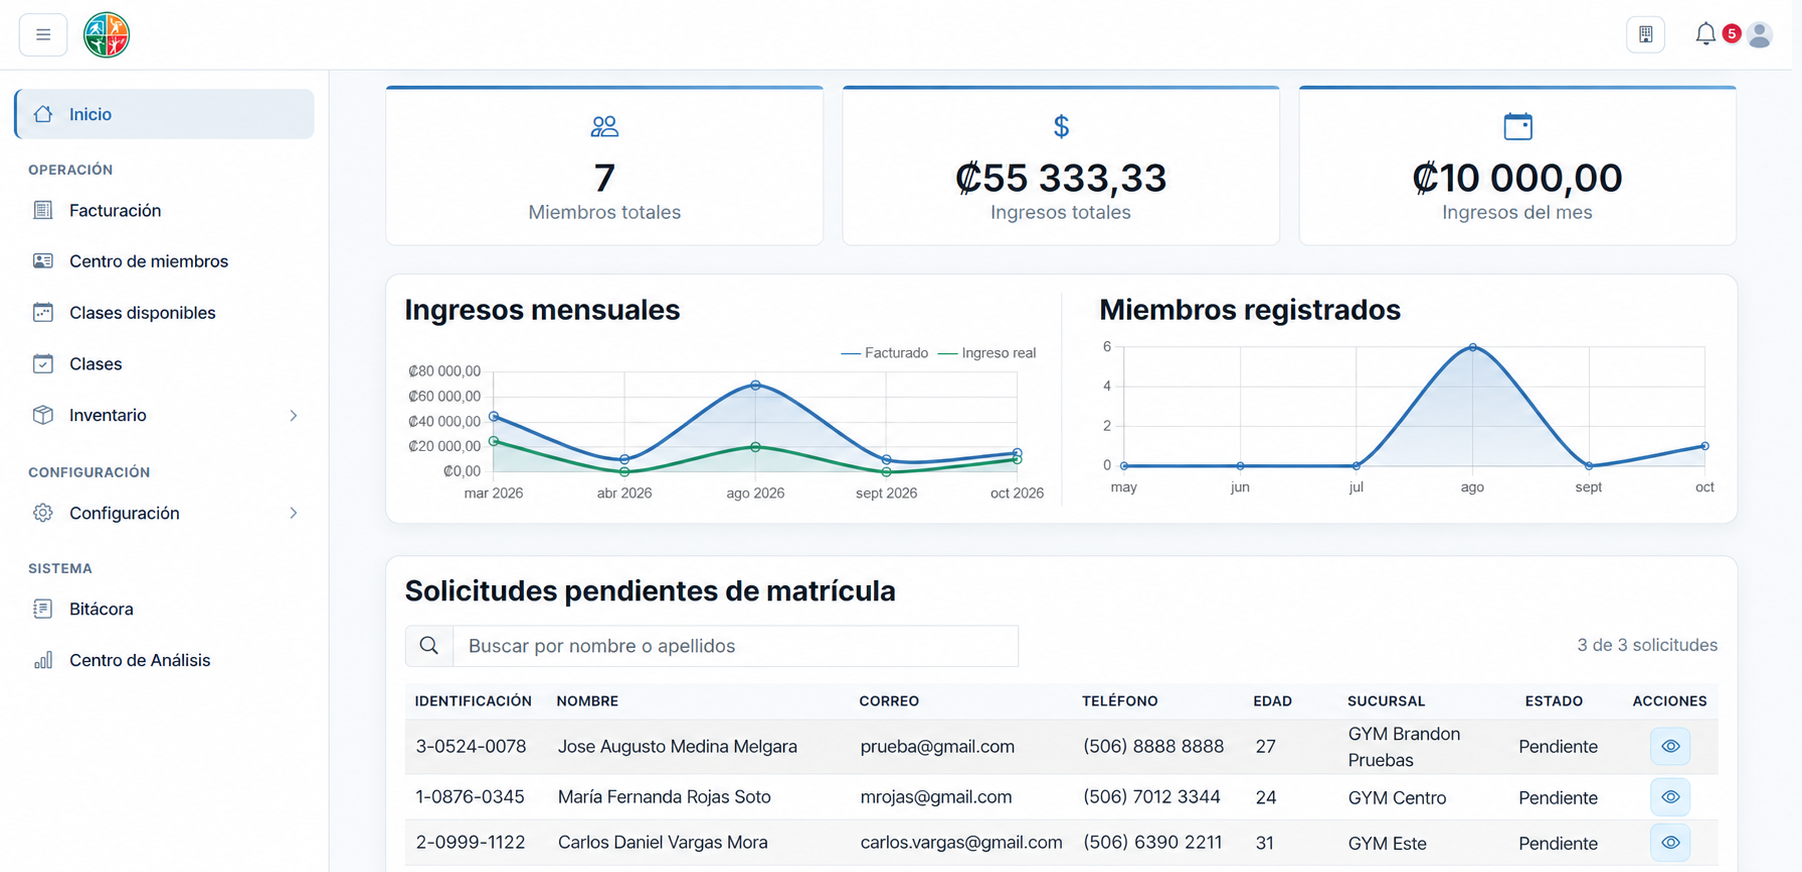1802x872 pixels.
Task: View Carlos Daniel Vargas Mora's request
Action: [1670, 842]
